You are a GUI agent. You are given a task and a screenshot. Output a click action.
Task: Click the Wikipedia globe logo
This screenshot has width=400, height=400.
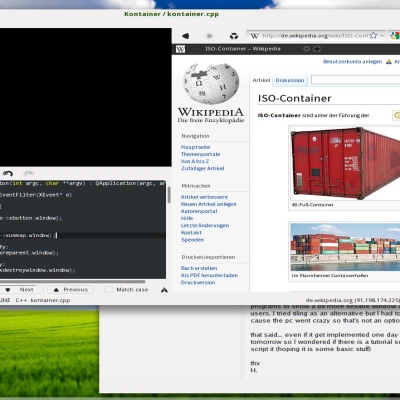[x=211, y=84]
